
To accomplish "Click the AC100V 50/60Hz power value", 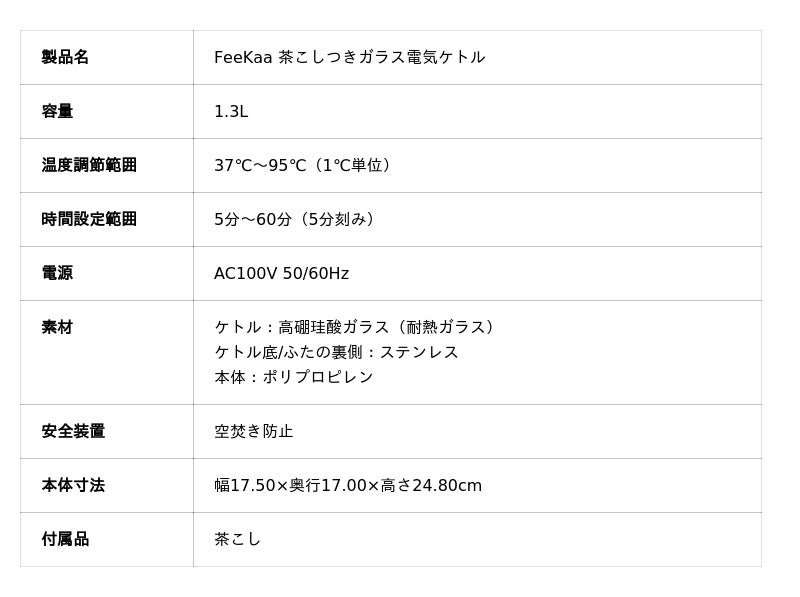I will [x=281, y=273].
